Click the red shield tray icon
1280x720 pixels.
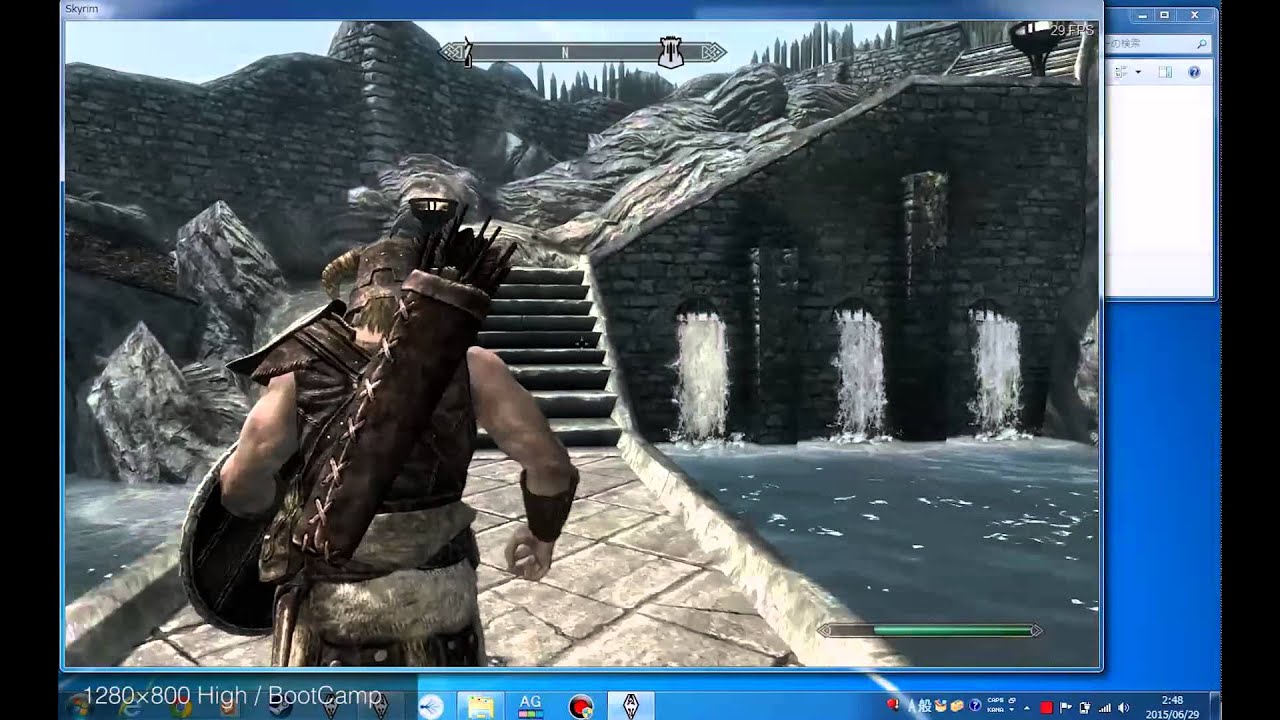click(x=893, y=704)
